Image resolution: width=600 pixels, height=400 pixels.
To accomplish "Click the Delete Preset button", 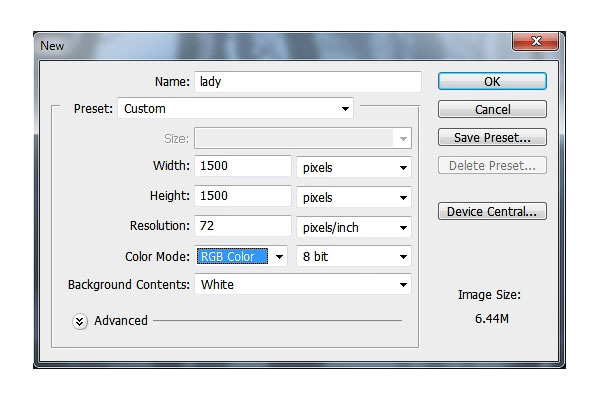I will 492,165.
